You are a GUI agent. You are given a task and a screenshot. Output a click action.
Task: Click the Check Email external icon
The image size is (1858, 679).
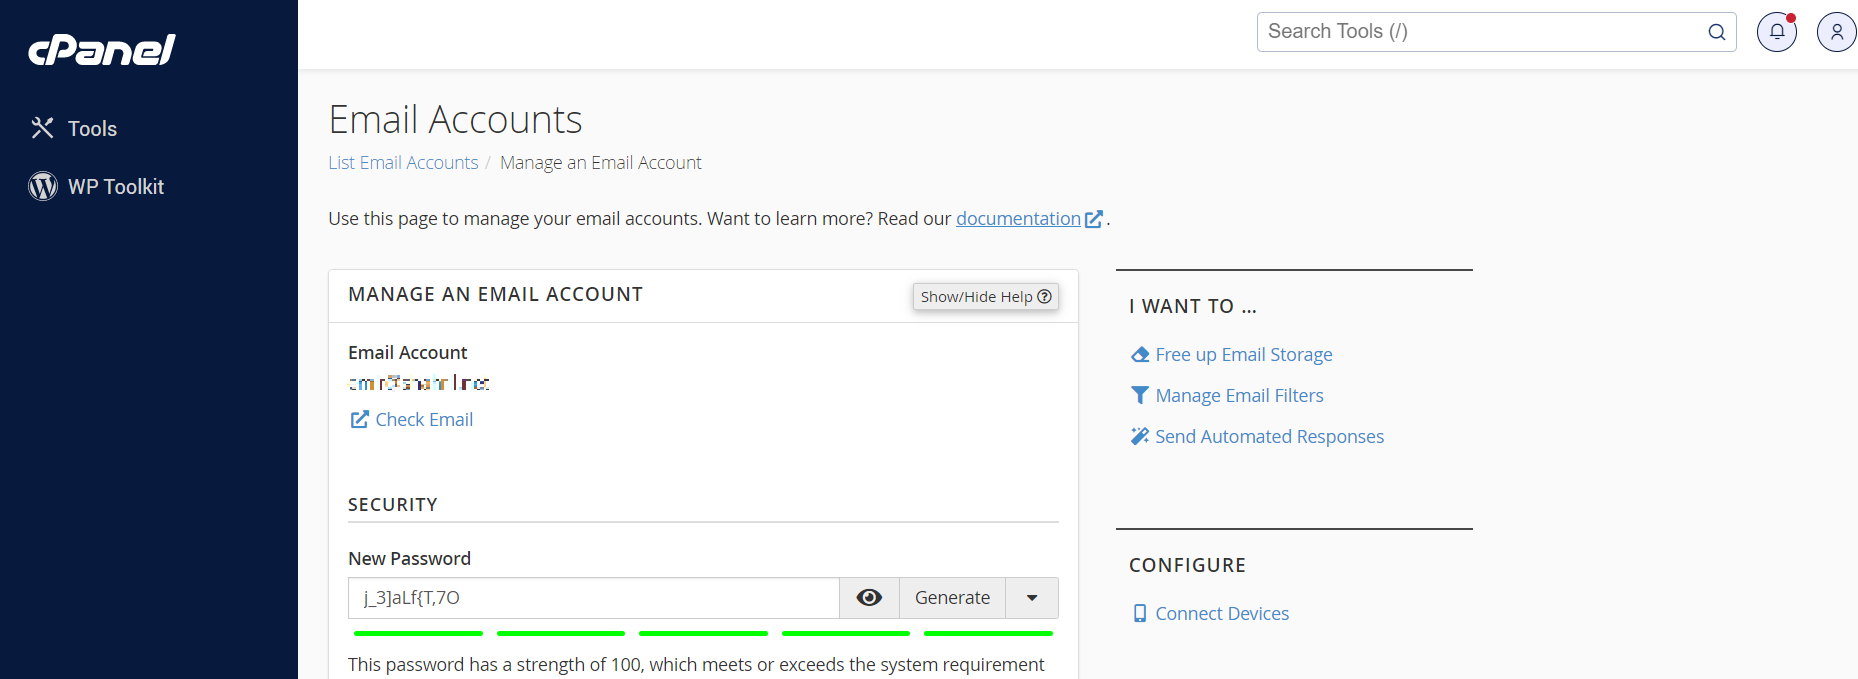(359, 420)
